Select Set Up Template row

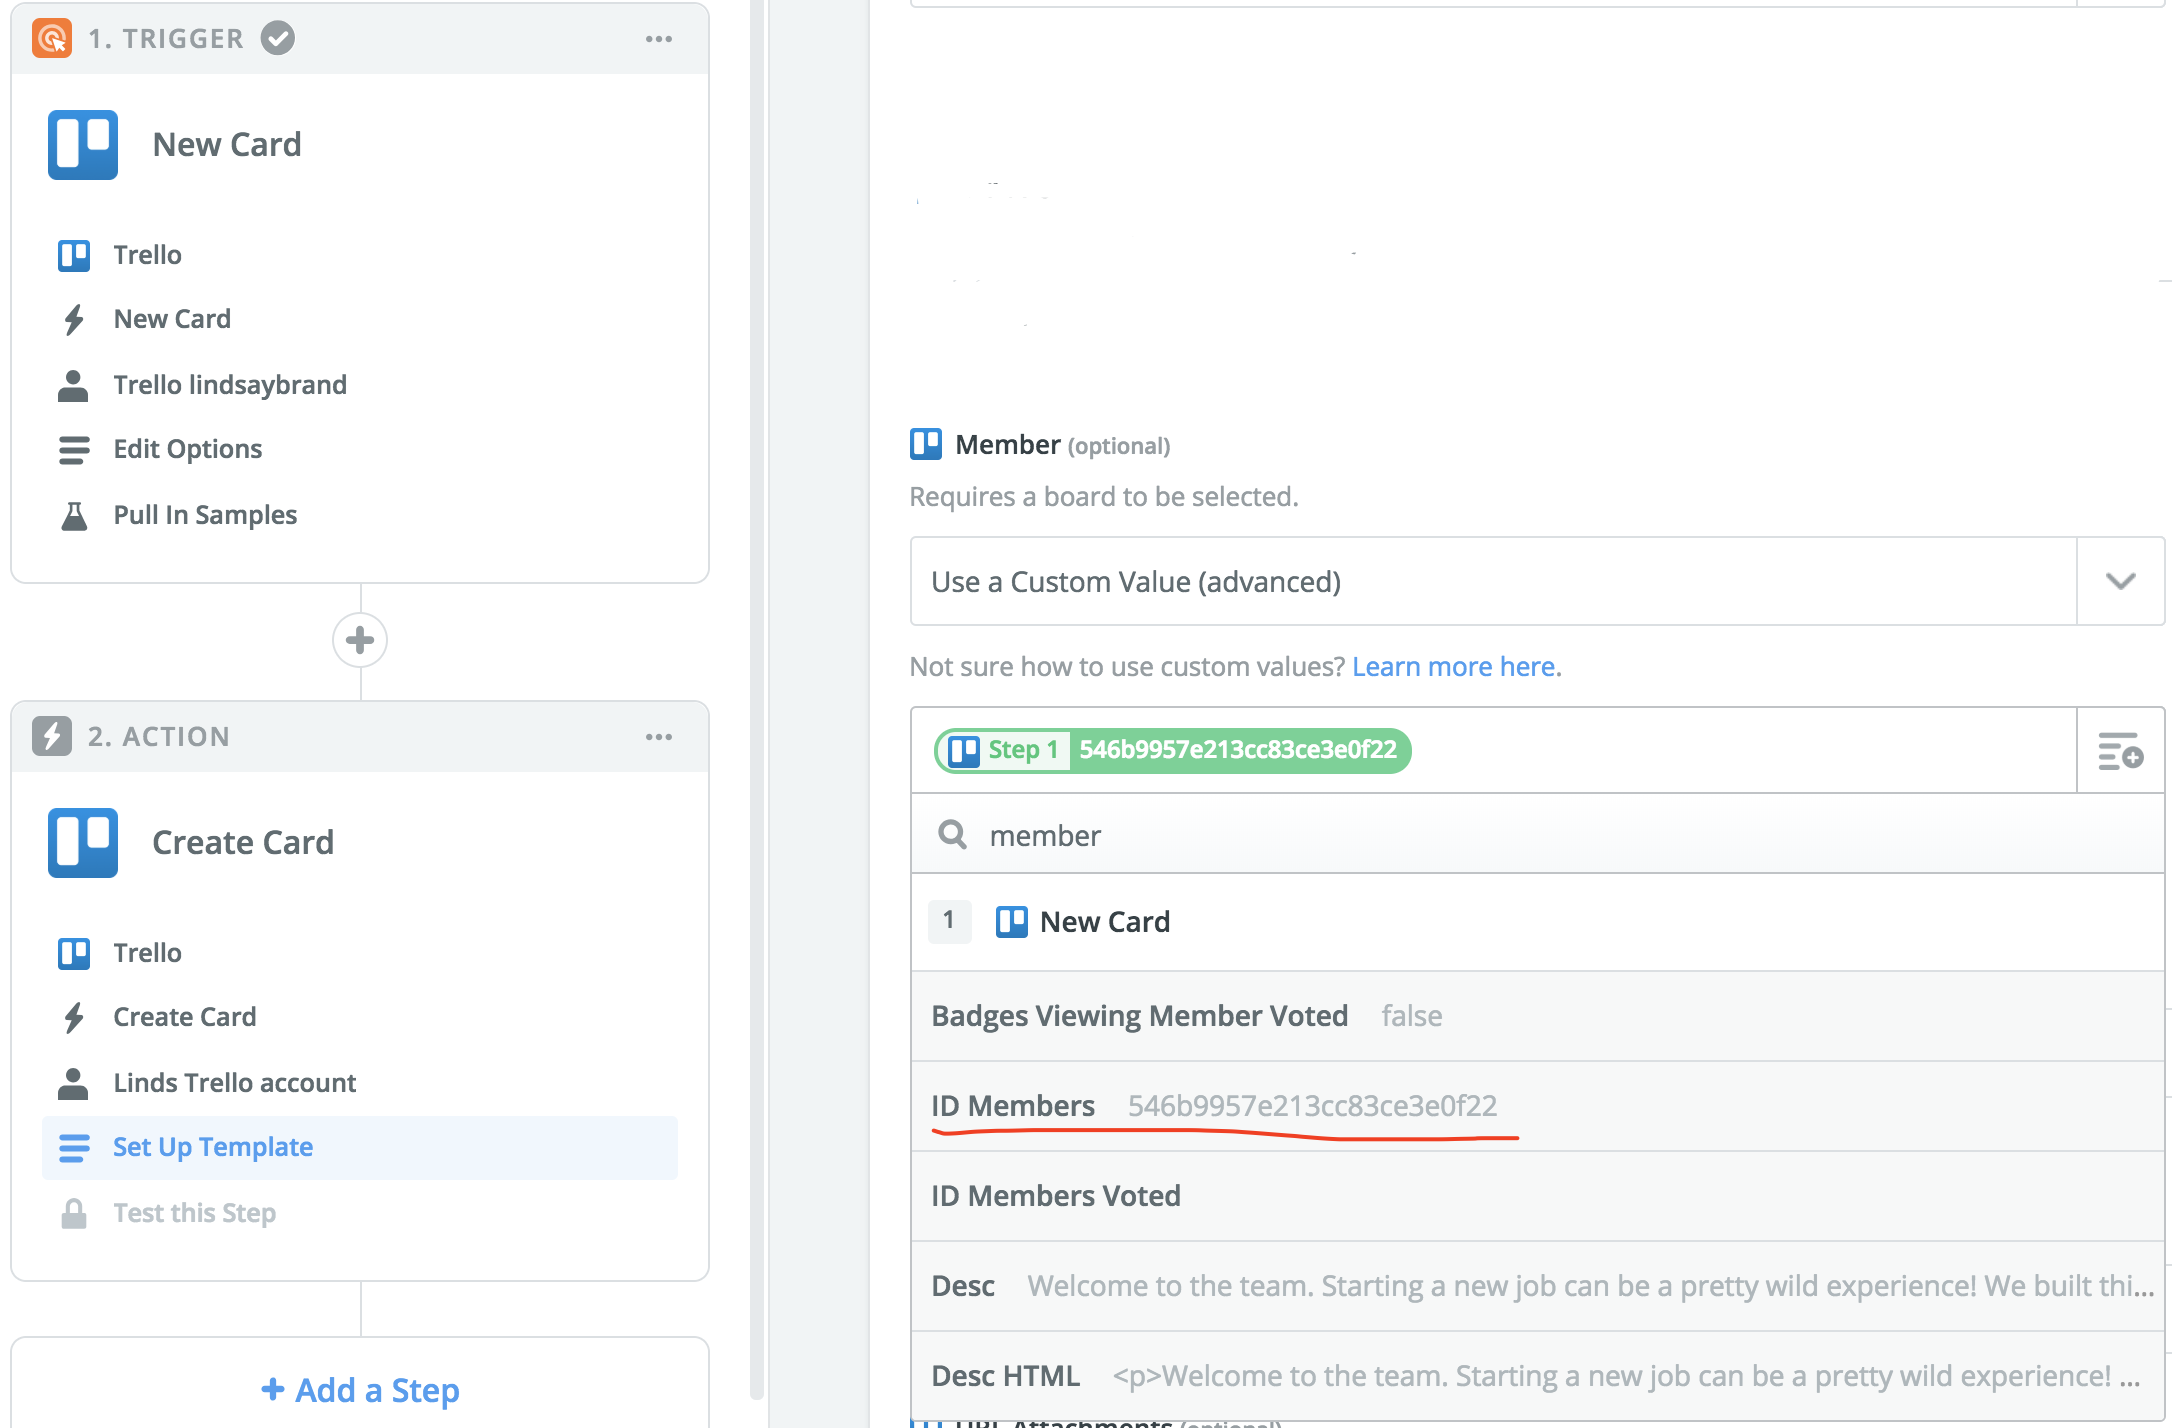coord(360,1147)
